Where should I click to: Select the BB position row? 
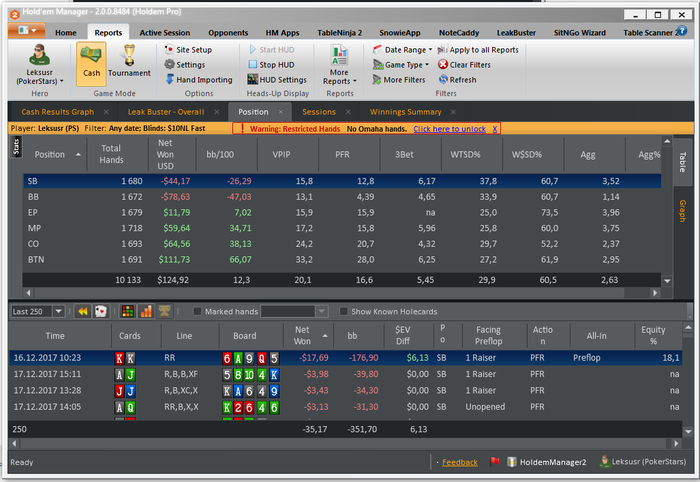(342, 197)
